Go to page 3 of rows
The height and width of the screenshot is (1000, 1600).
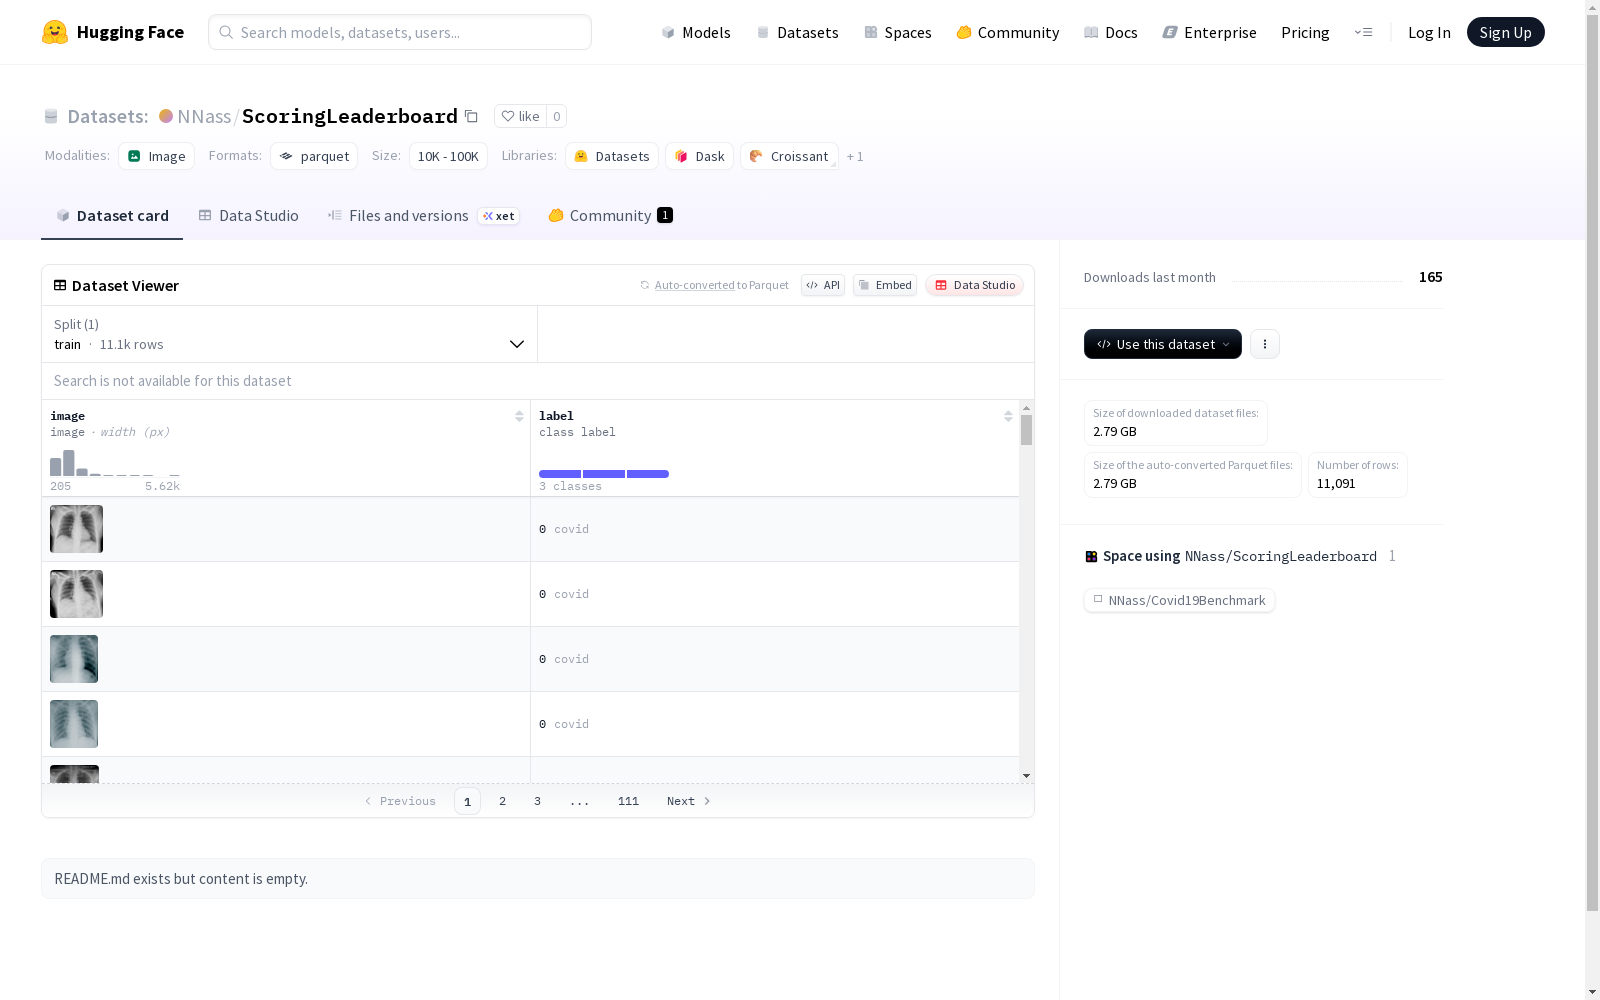537,801
